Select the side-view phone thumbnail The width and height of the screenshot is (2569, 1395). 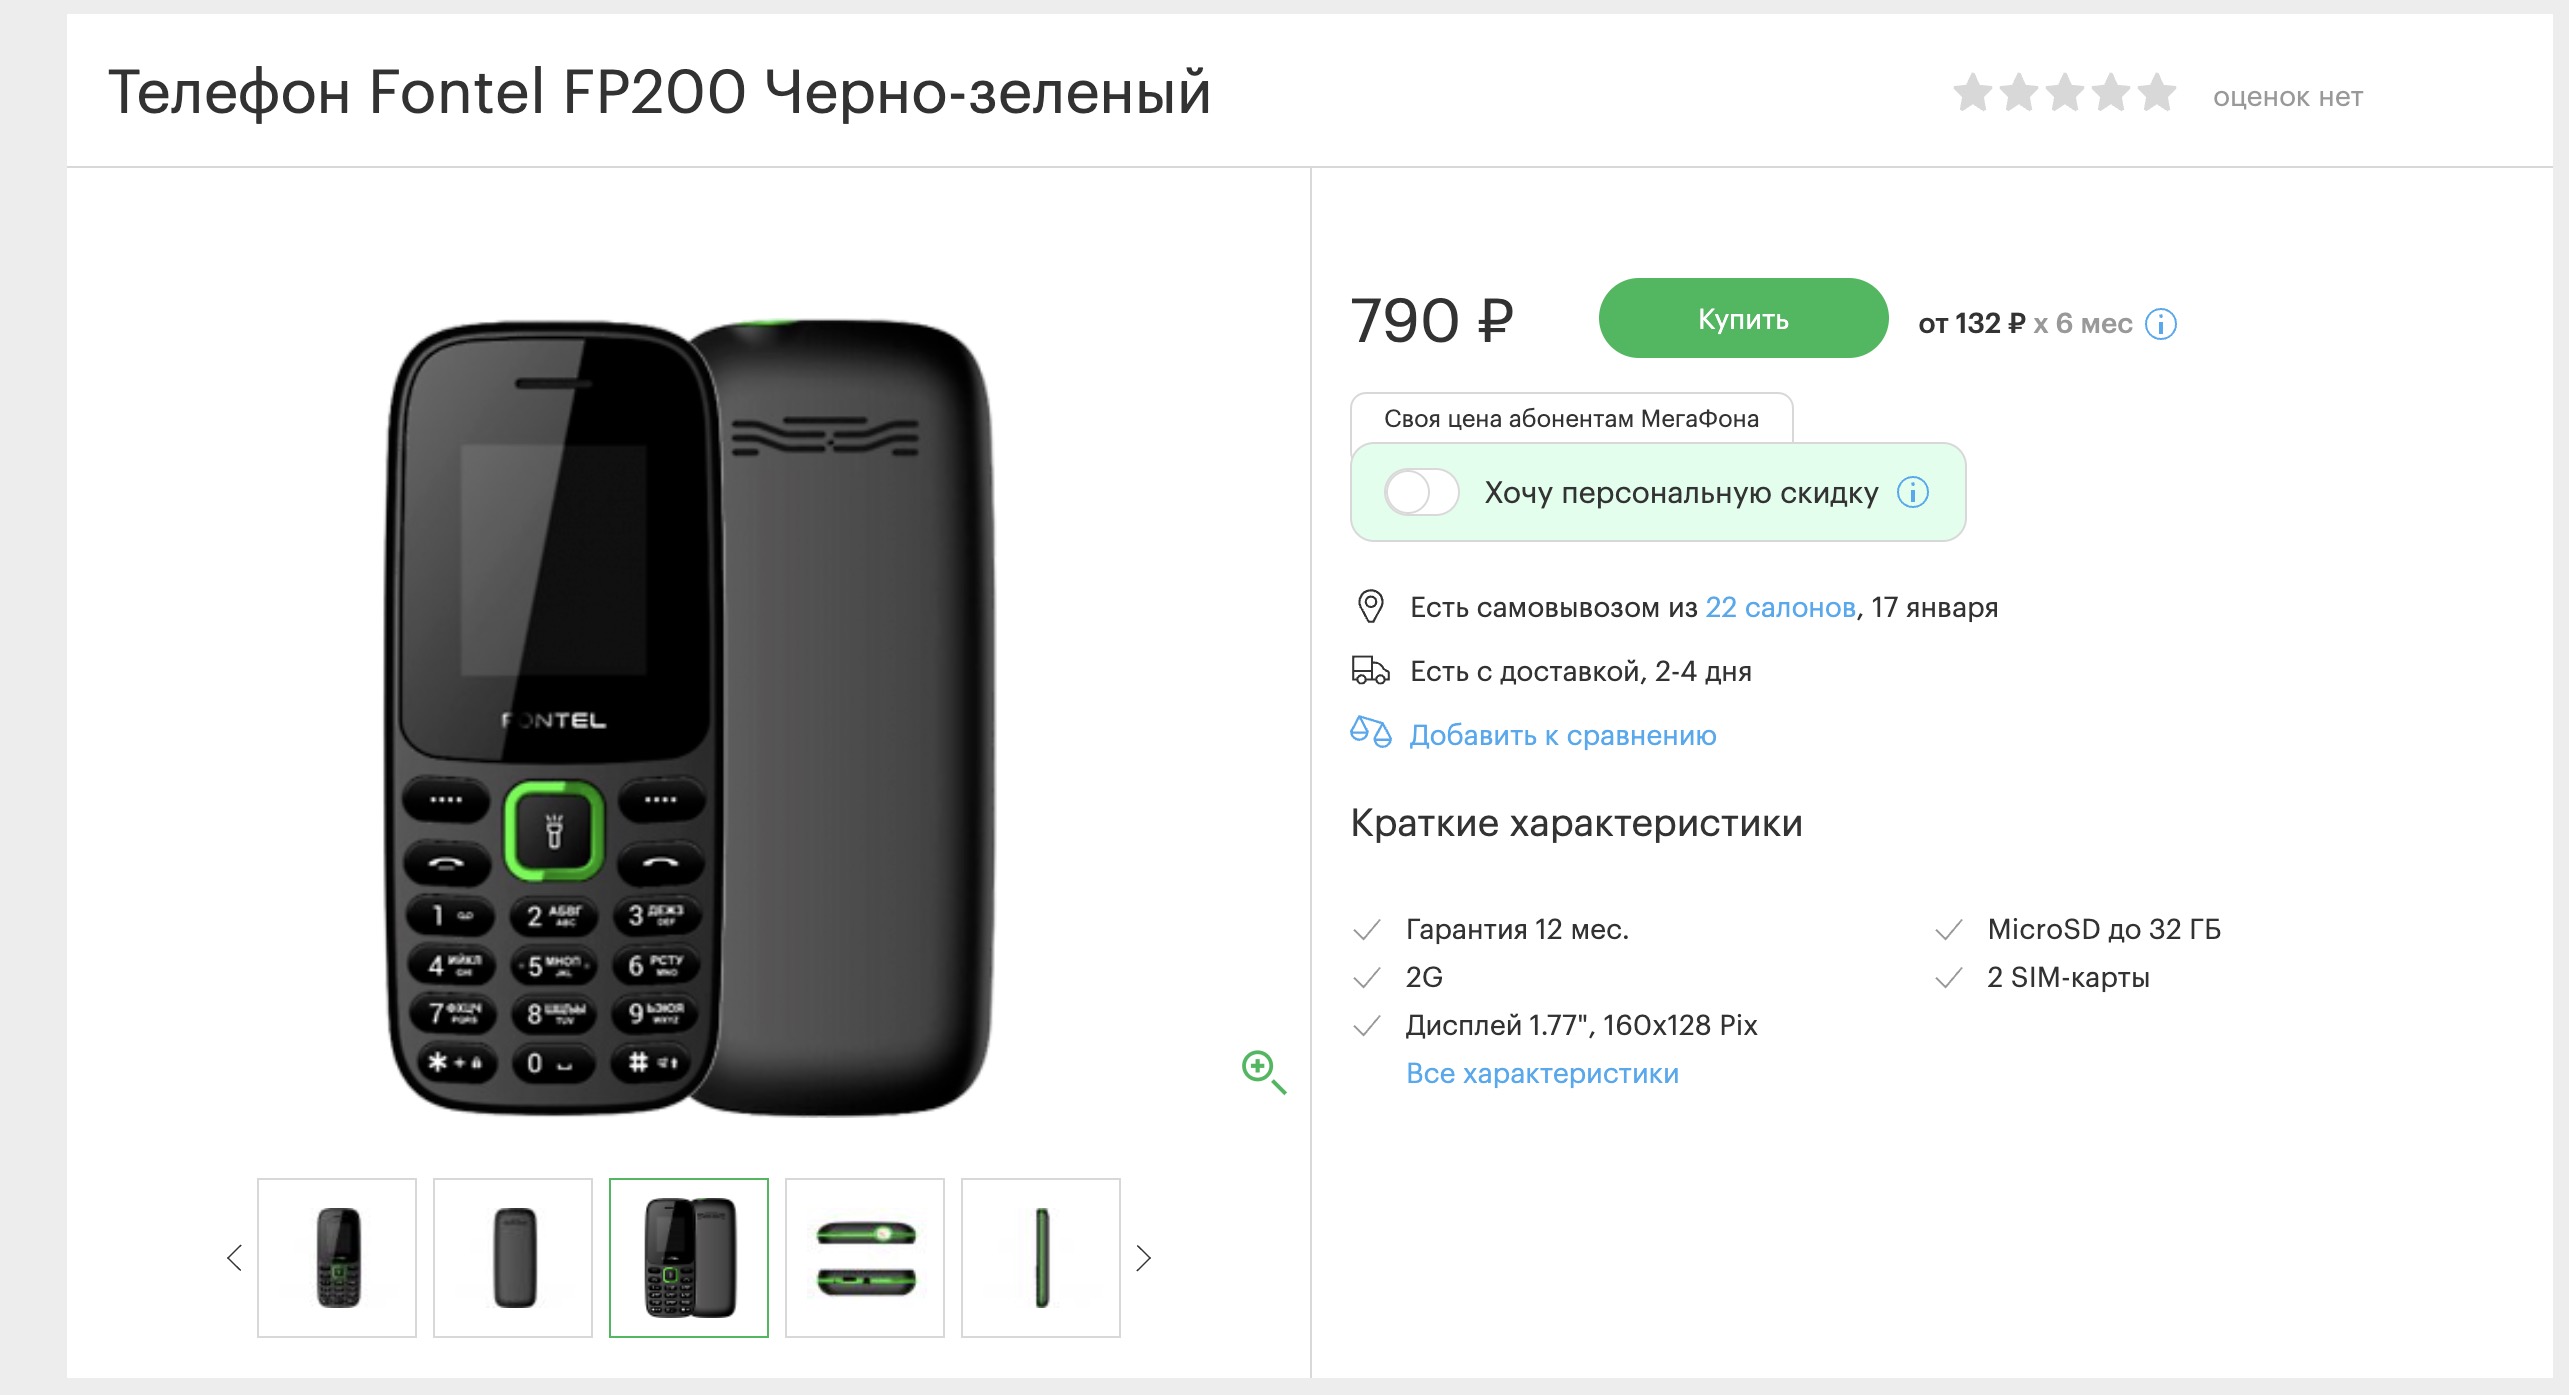[1041, 1258]
